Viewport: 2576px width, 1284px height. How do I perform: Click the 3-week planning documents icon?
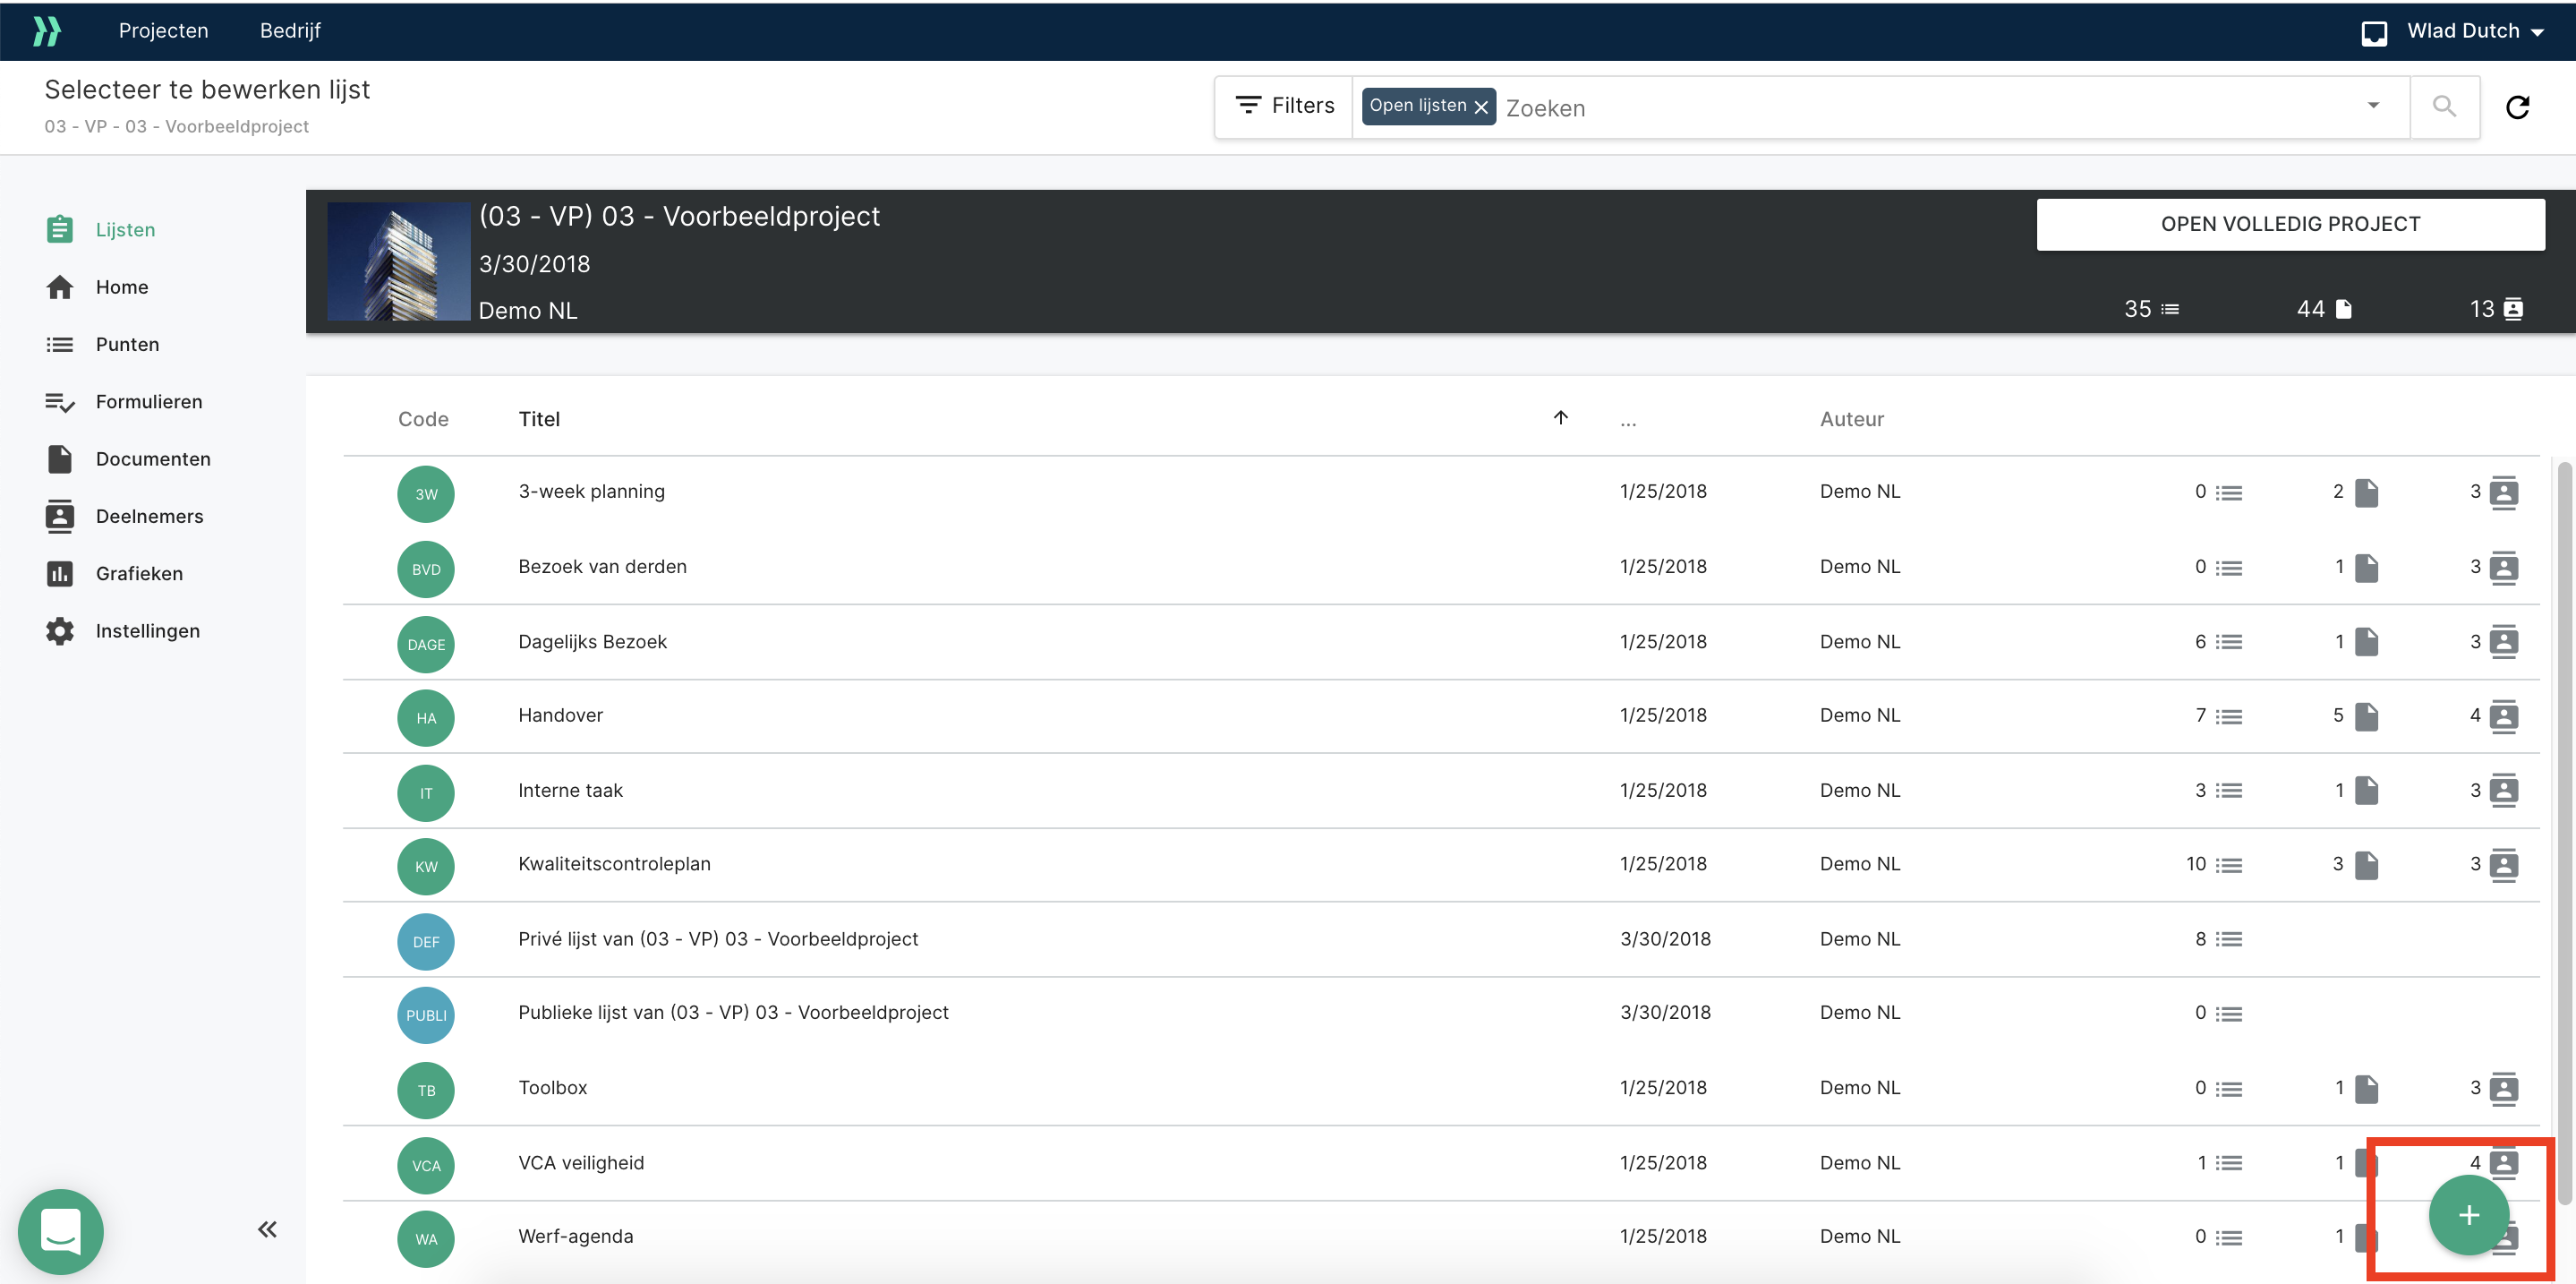tap(2366, 492)
